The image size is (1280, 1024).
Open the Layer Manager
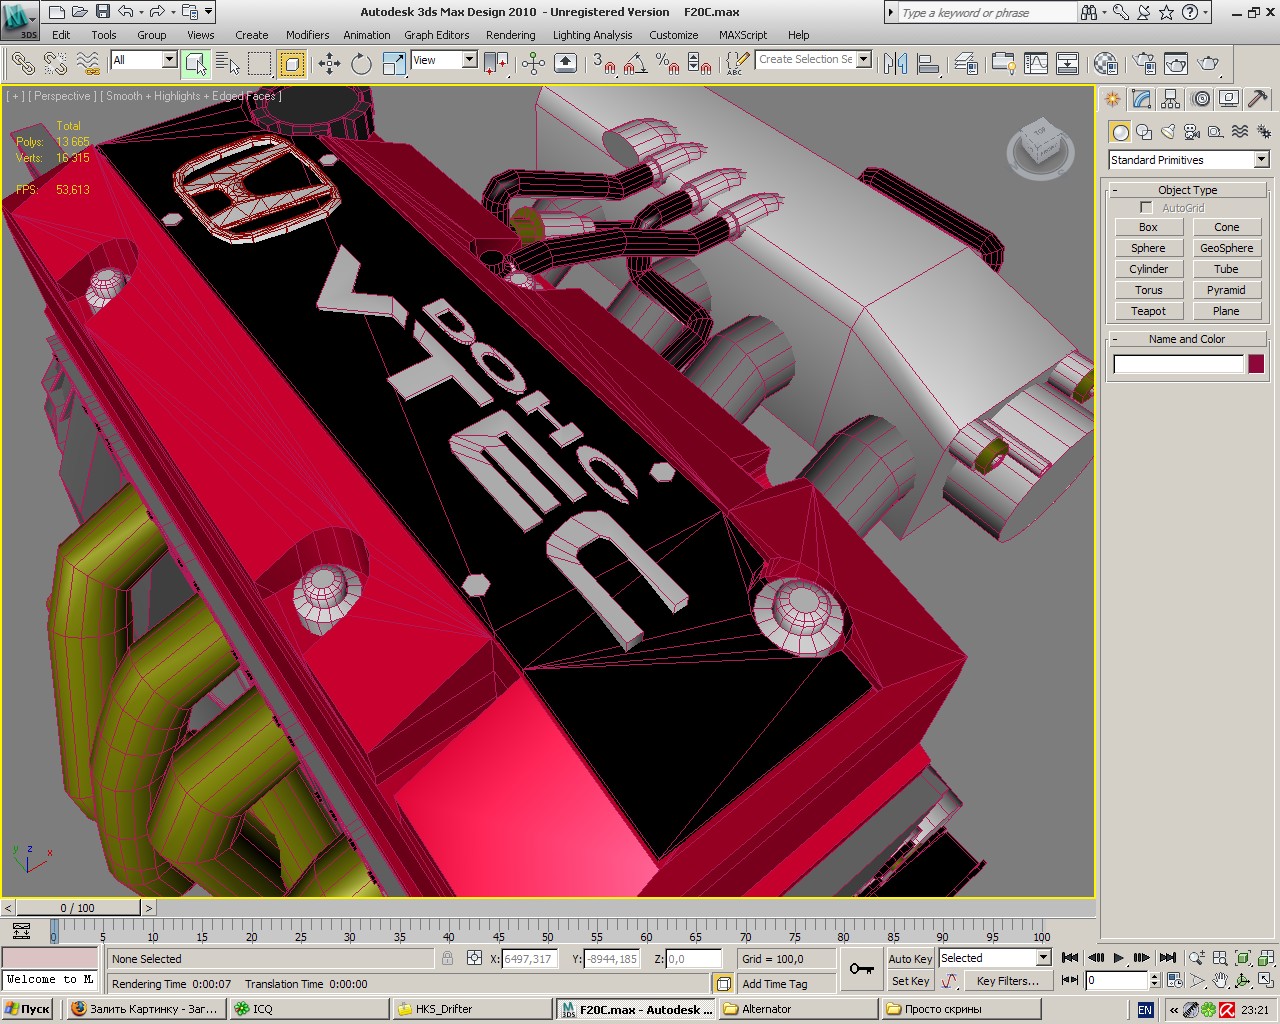966,64
